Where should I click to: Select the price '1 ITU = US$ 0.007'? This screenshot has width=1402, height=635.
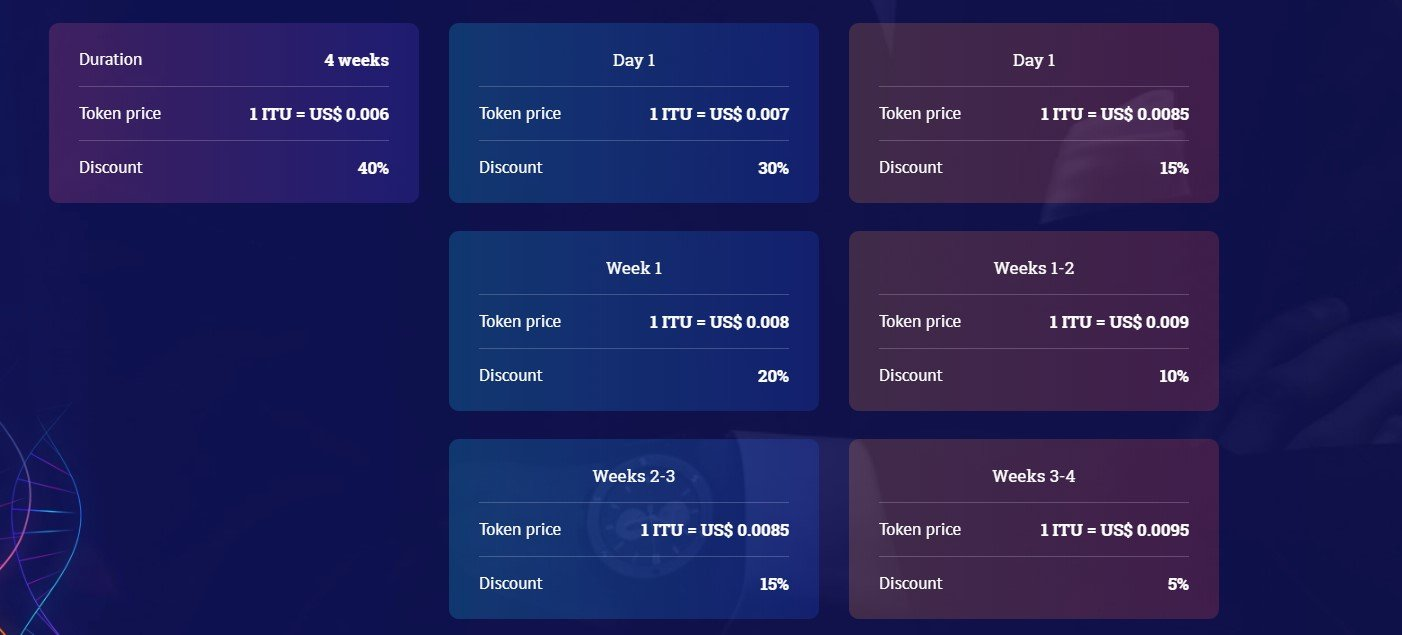[719, 114]
